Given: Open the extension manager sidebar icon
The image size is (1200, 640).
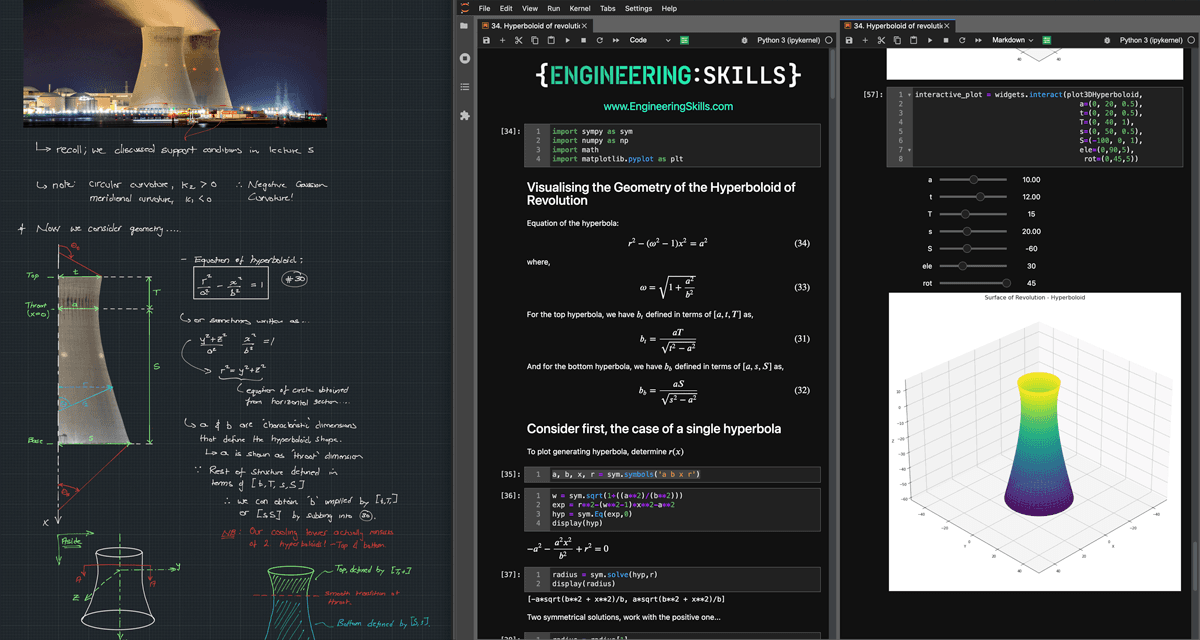Looking at the screenshot, I should [x=463, y=116].
